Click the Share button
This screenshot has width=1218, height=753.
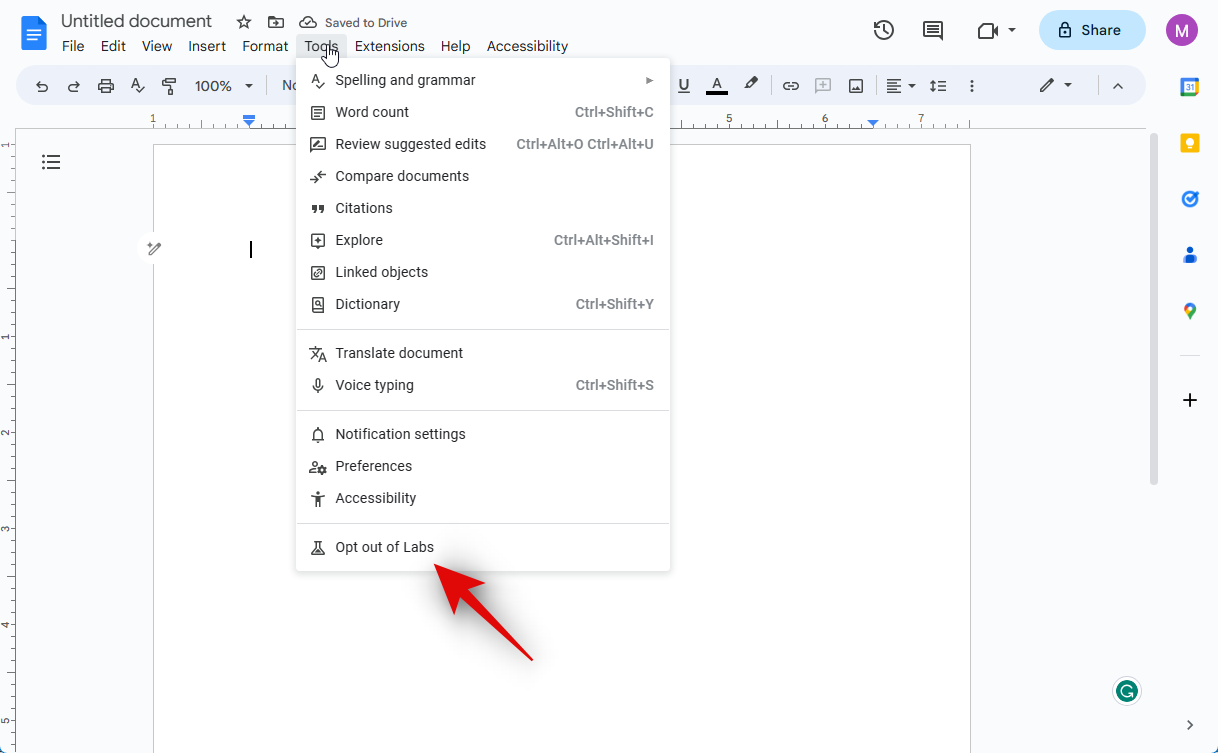pos(1091,30)
